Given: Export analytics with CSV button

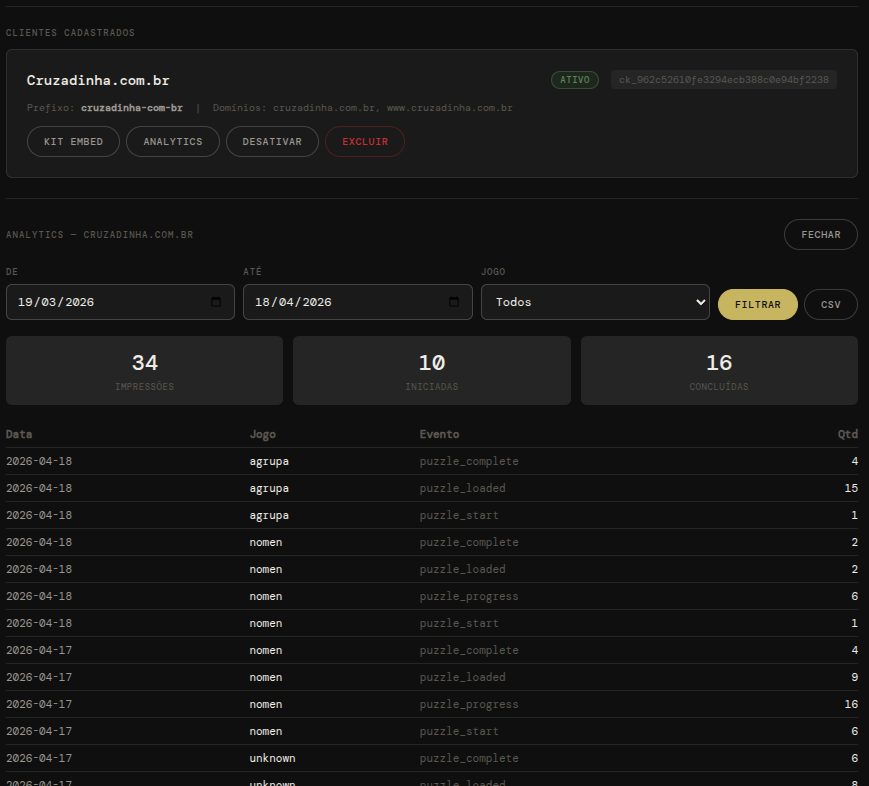Looking at the screenshot, I should click(x=830, y=304).
